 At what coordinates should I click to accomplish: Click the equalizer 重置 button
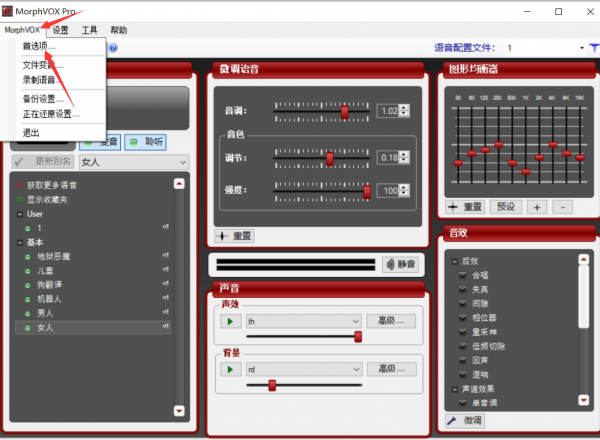coord(465,207)
